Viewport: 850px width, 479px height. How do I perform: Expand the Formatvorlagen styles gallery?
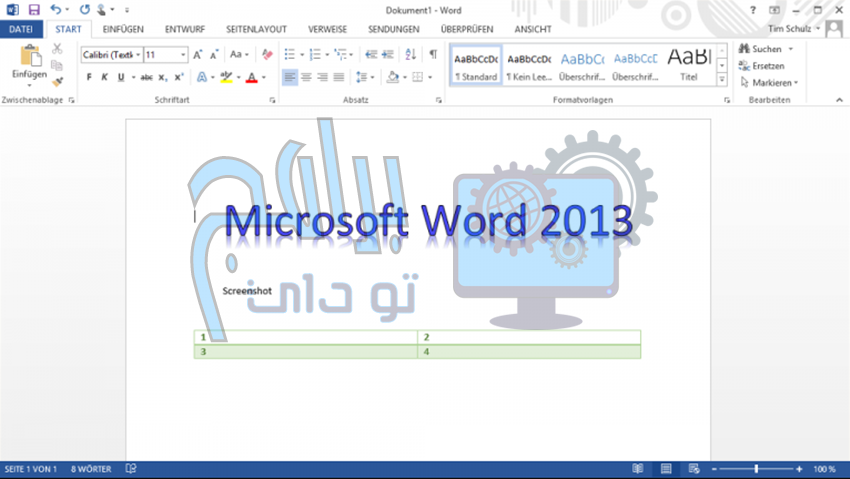point(722,79)
